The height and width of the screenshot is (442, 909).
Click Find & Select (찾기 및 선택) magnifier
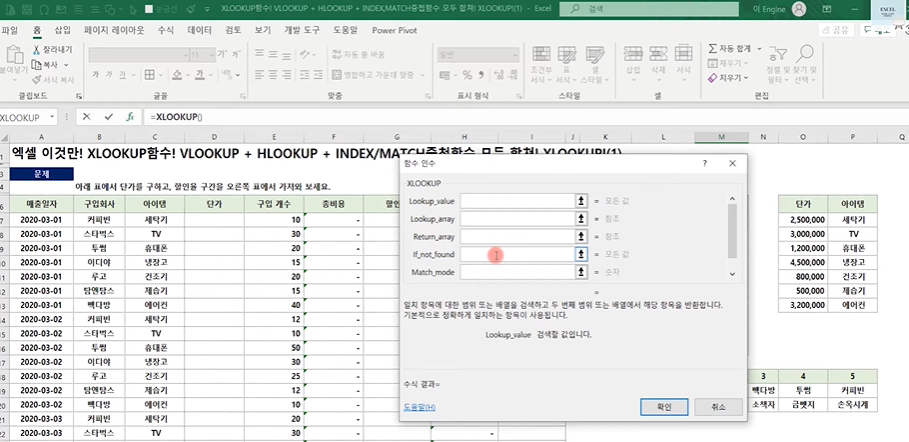coord(805,53)
